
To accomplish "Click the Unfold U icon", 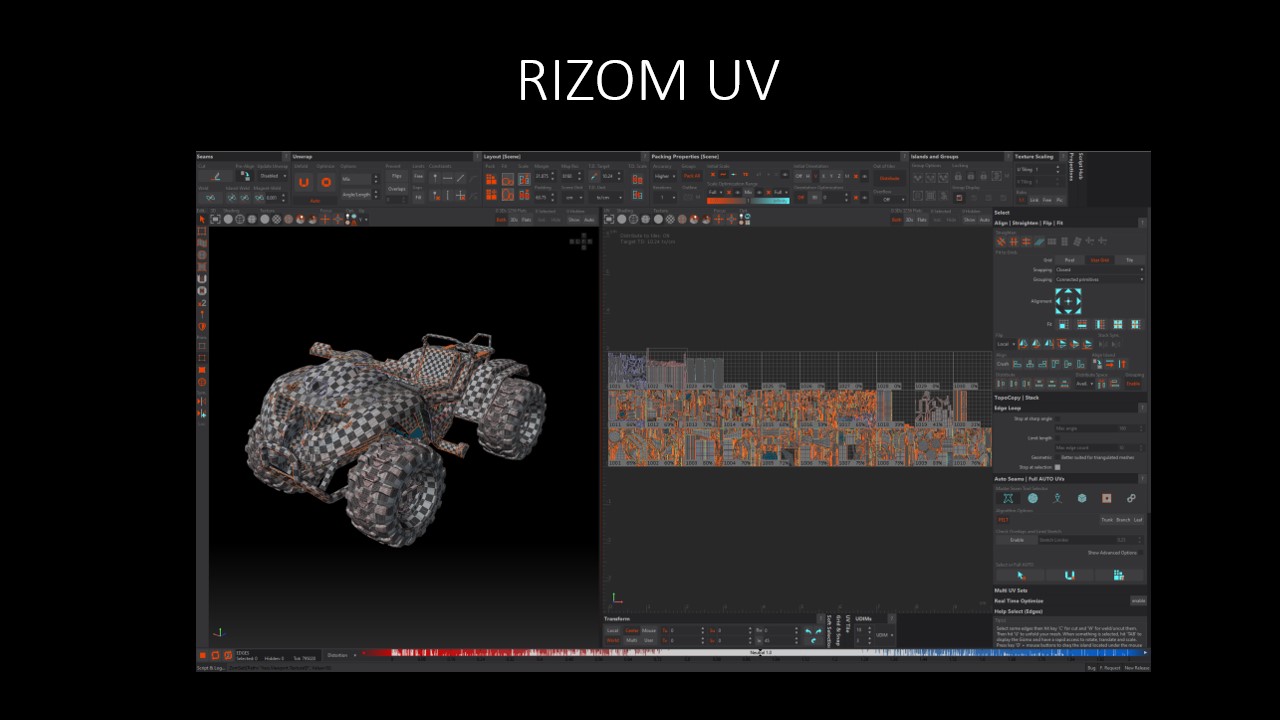I will click(x=303, y=182).
